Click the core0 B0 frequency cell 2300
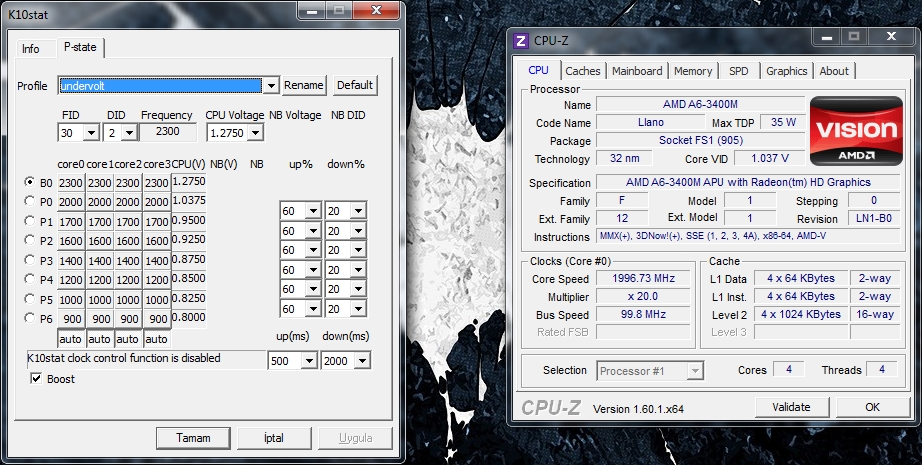The width and height of the screenshot is (922, 465). (x=71, y=183)
